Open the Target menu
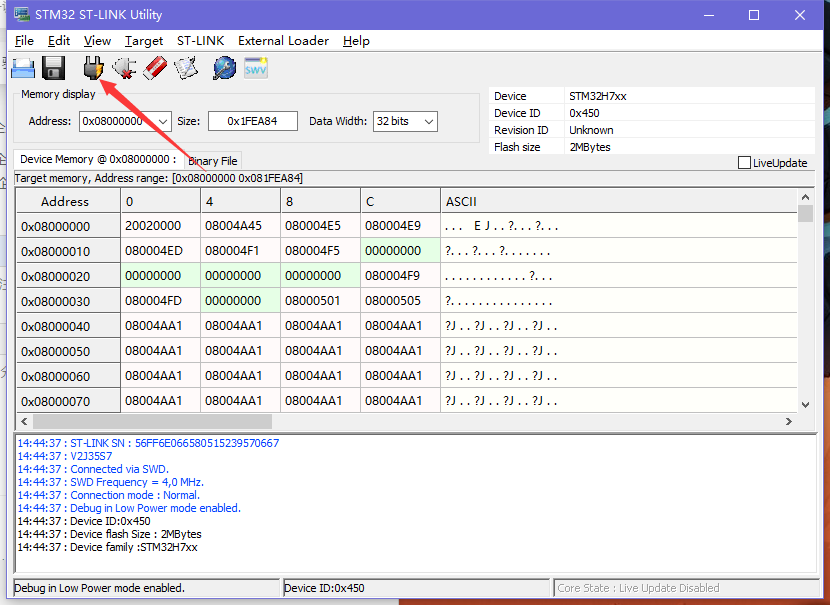Viewport: 830px width, 605px height. pyautogui.click(x=144, y=41)
